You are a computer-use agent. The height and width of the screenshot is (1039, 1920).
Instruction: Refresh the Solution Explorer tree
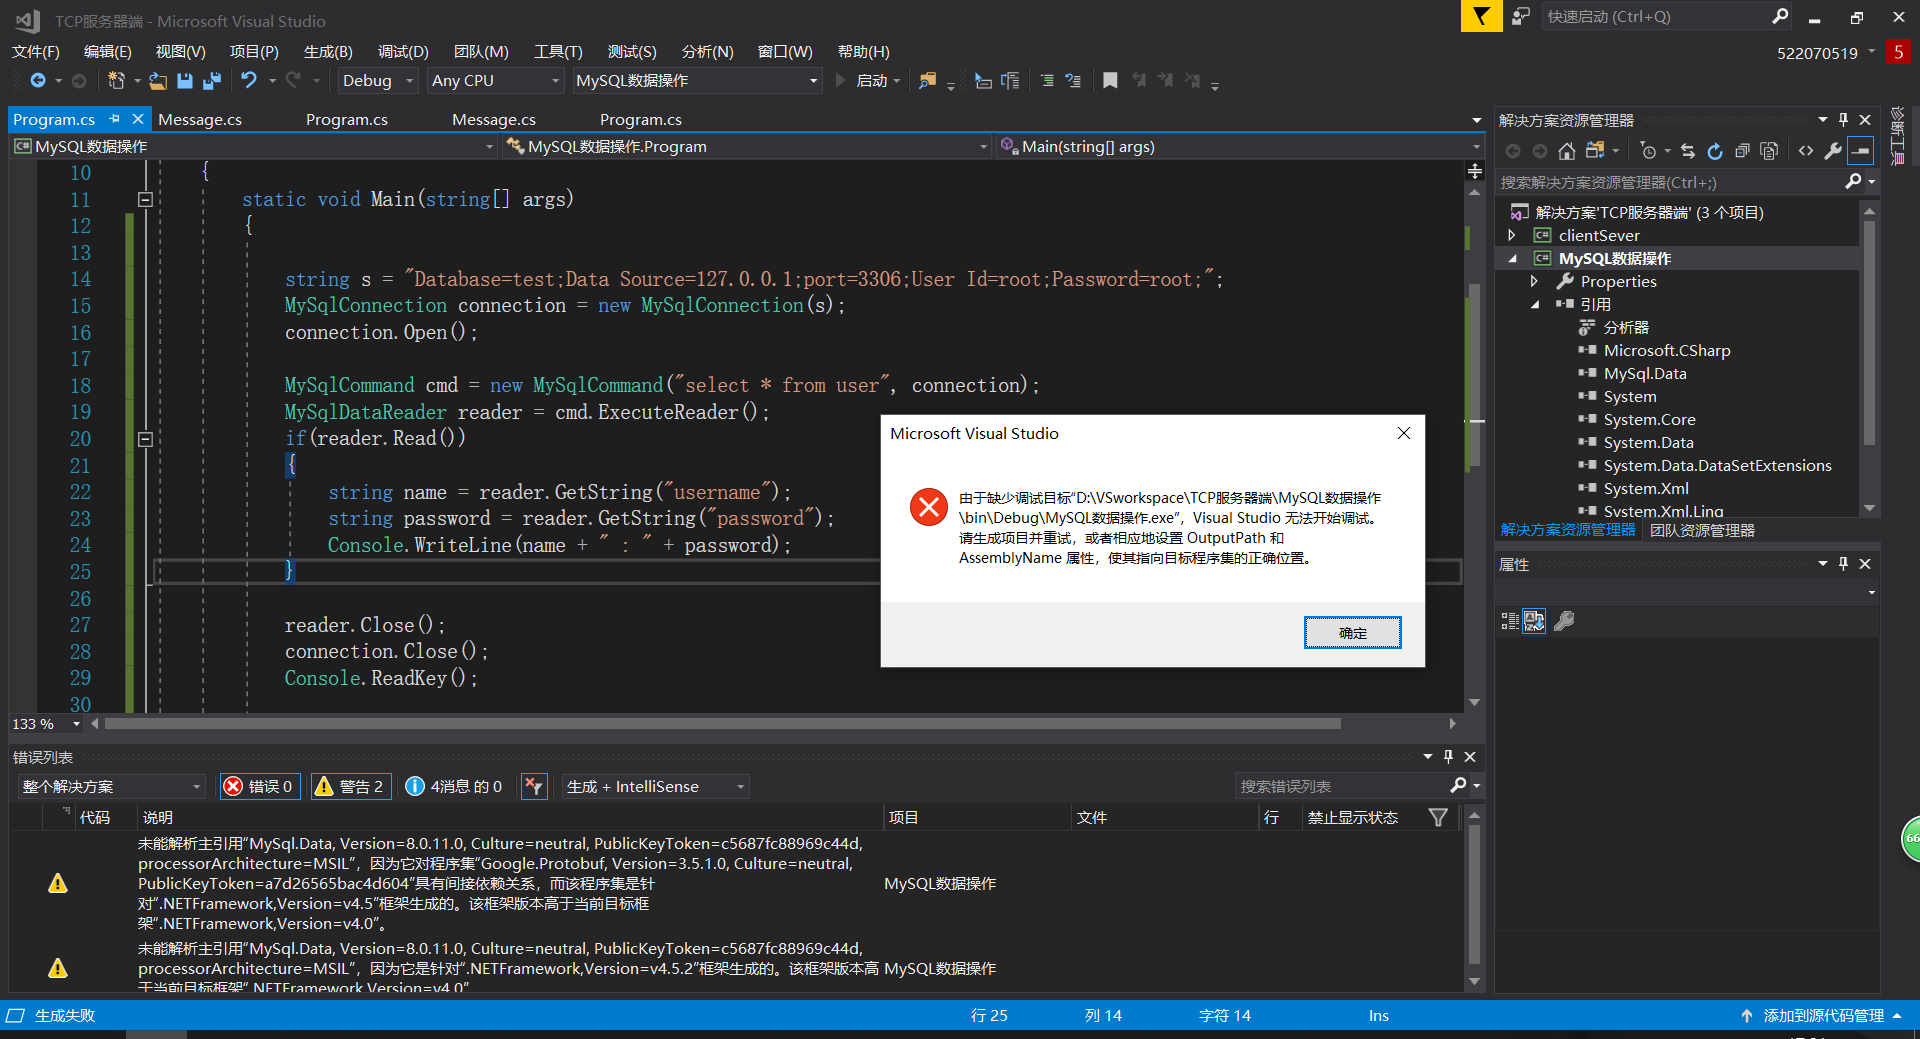(1715, 151)
